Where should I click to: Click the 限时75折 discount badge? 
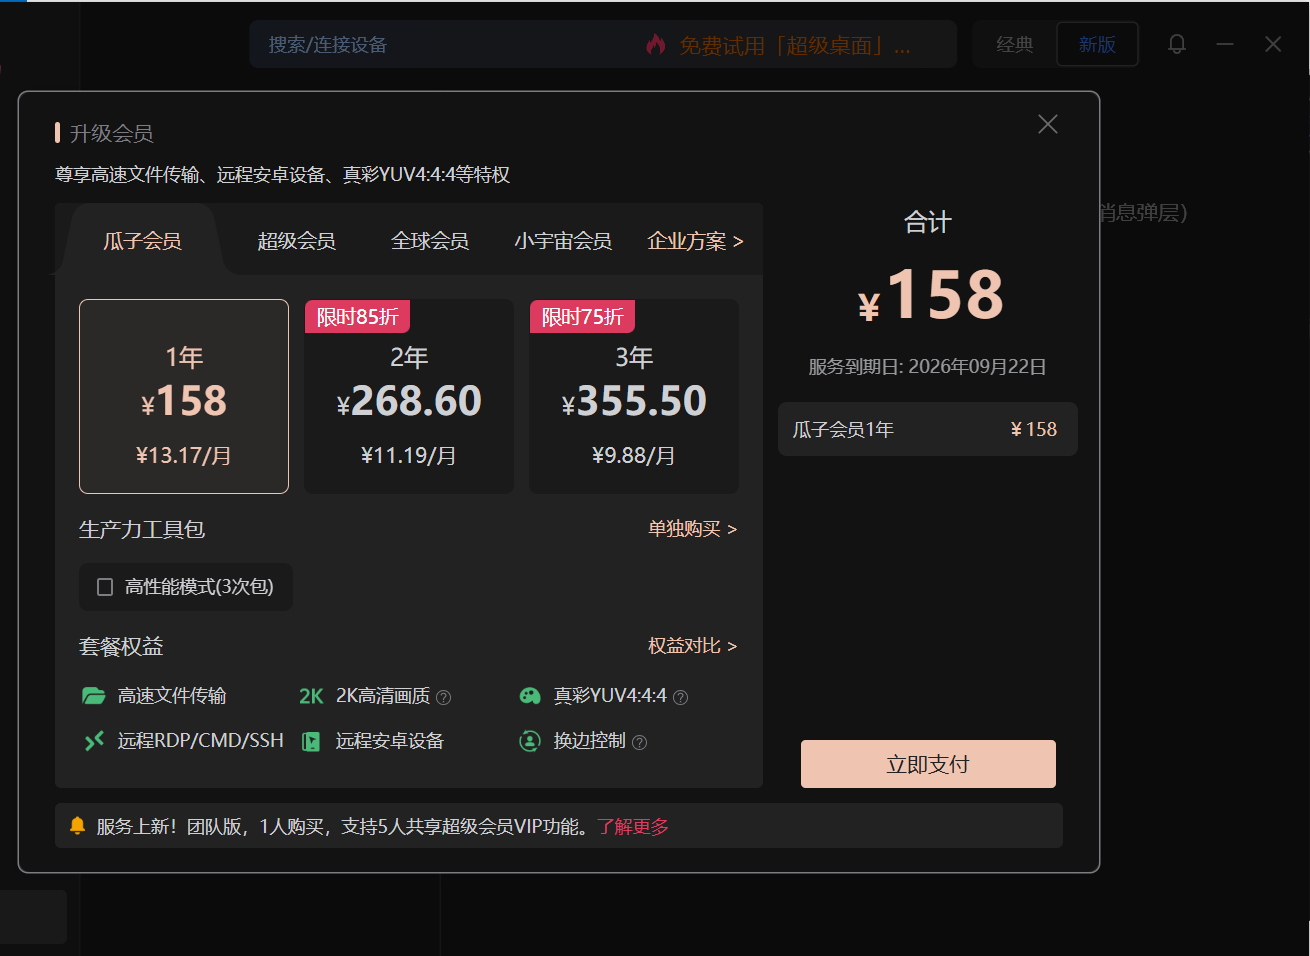pos(582,317)
